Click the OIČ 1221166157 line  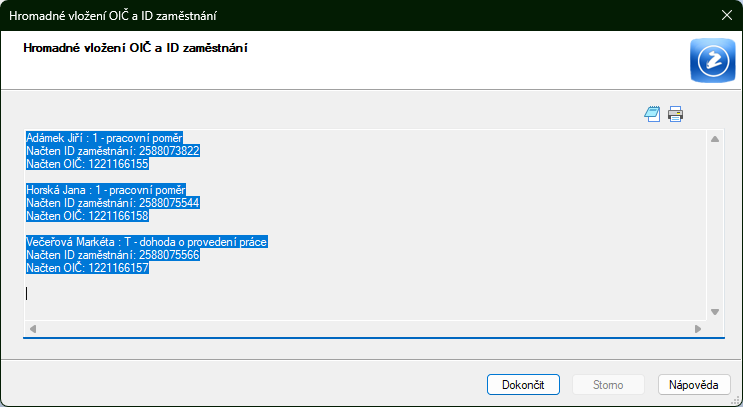coord(87,268)
